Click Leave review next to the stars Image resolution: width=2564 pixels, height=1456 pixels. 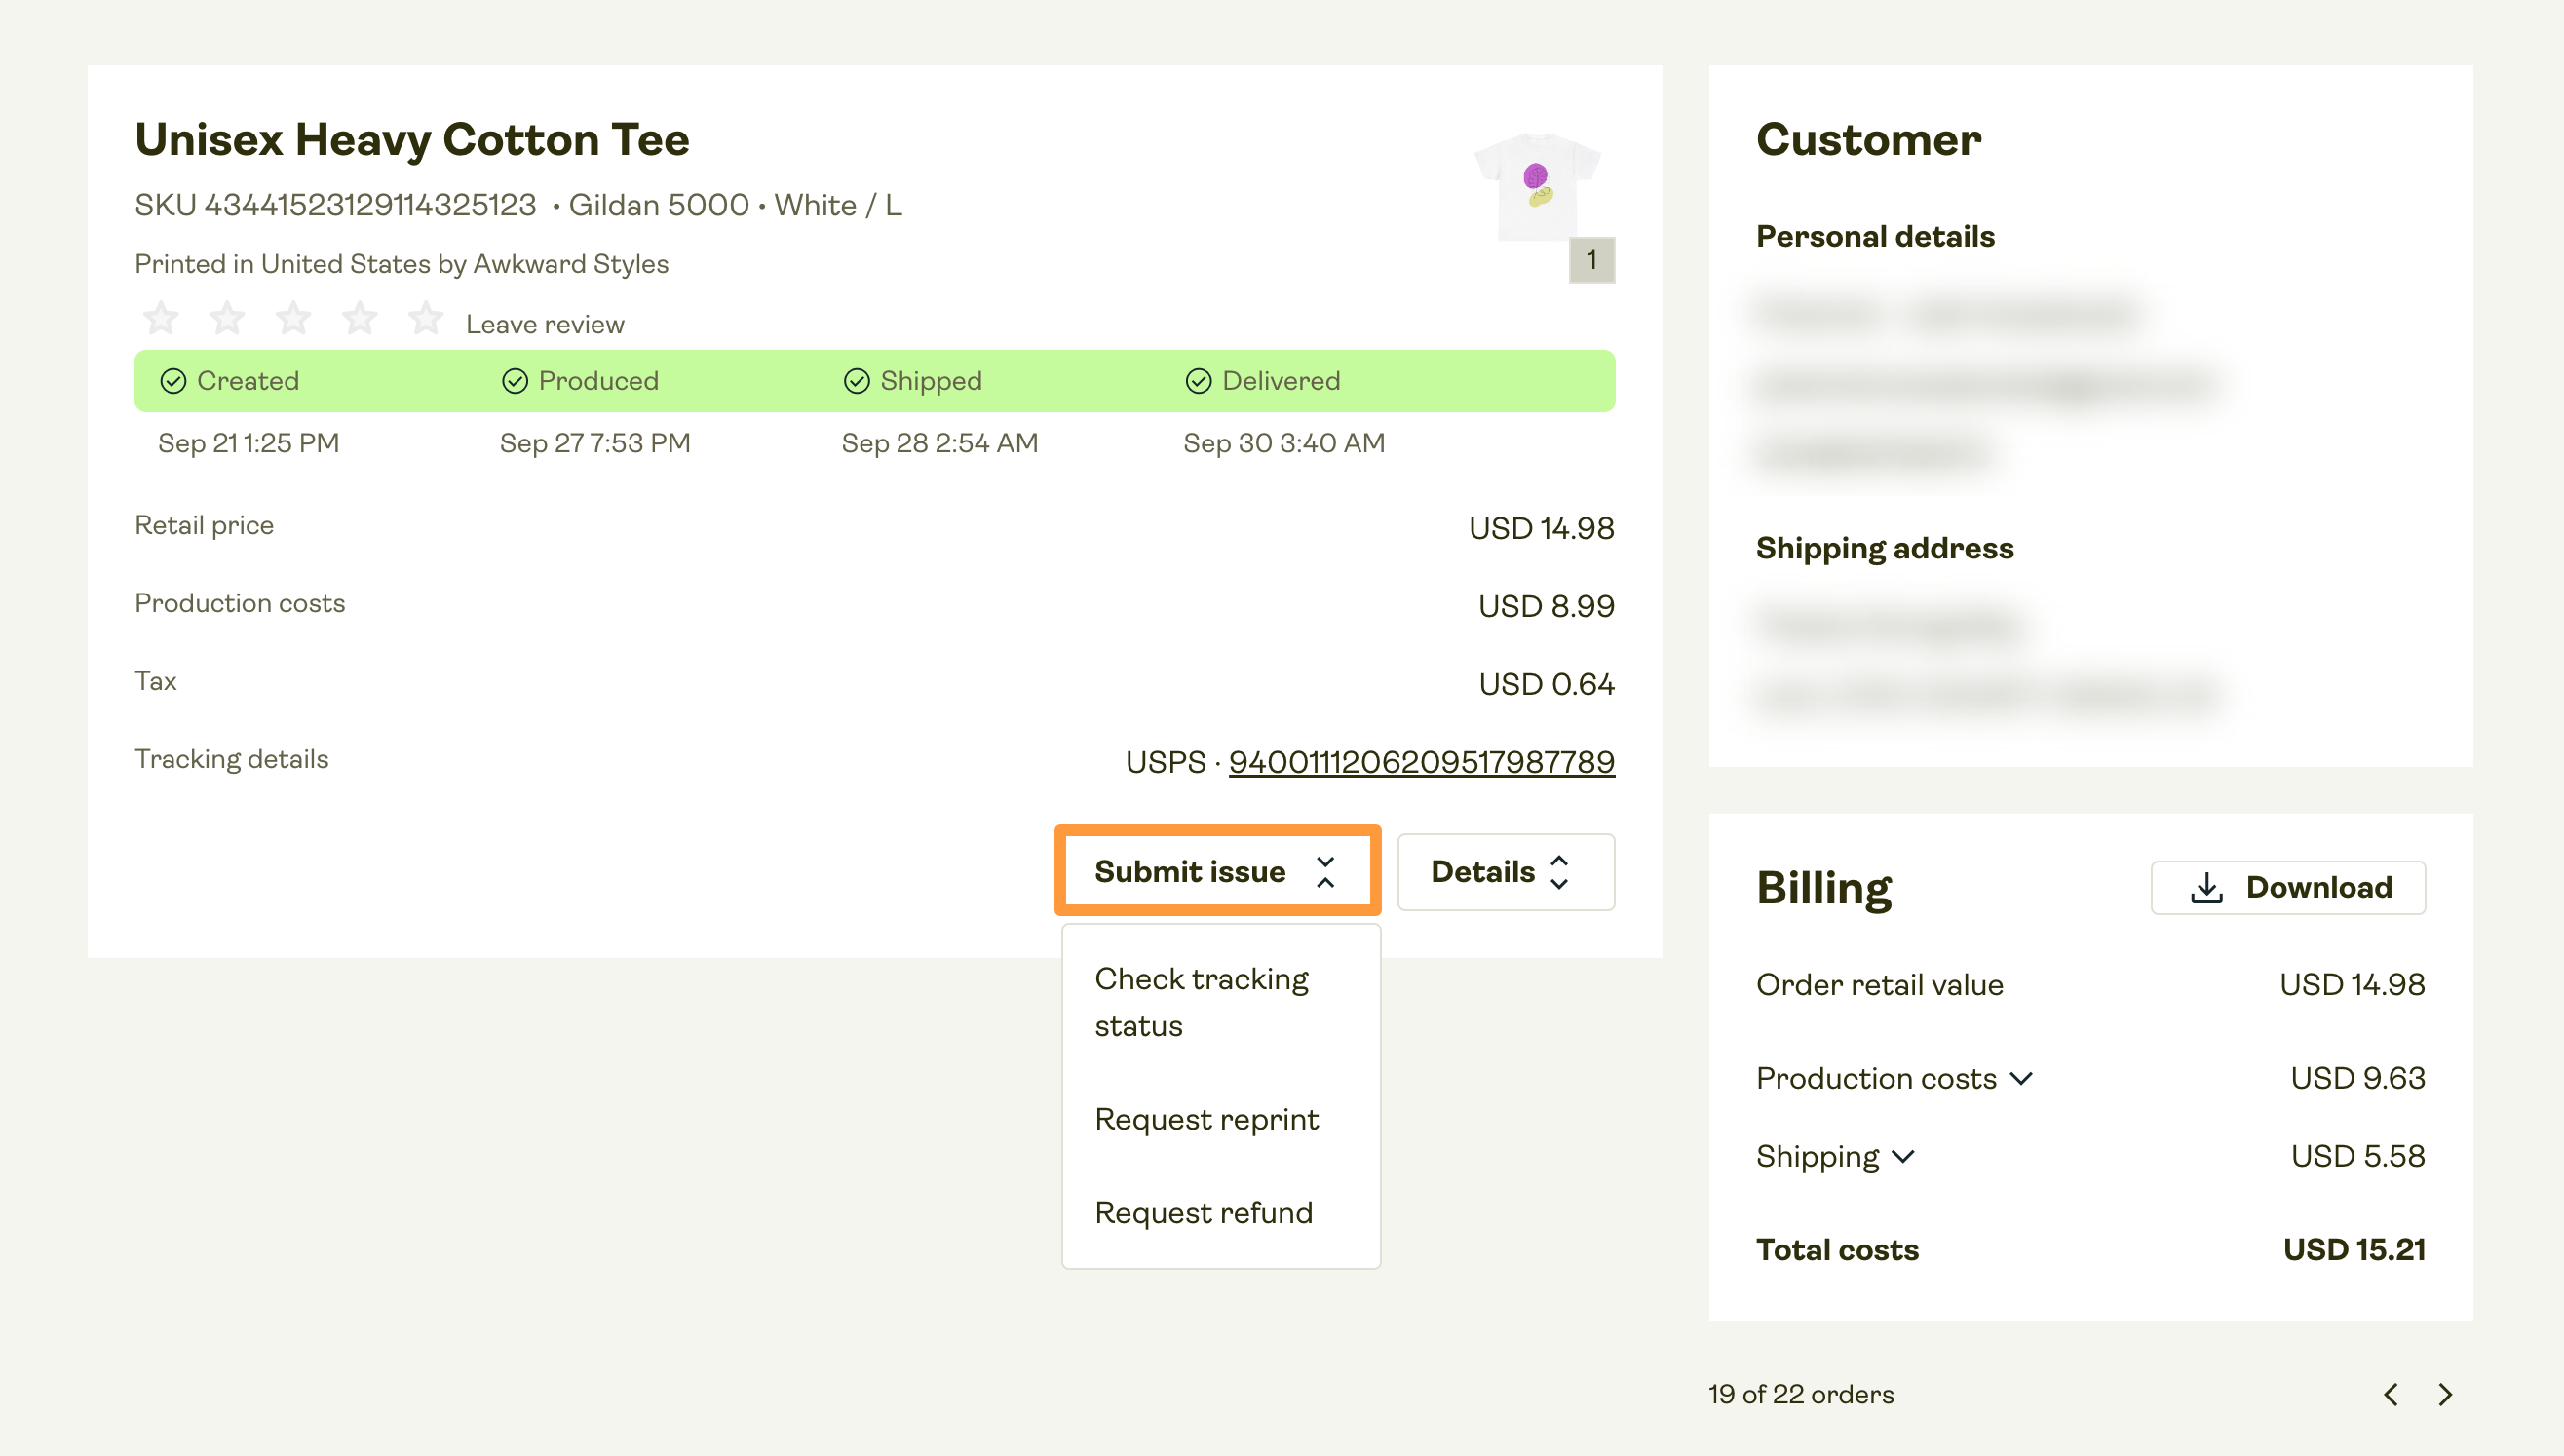(545, 322)
